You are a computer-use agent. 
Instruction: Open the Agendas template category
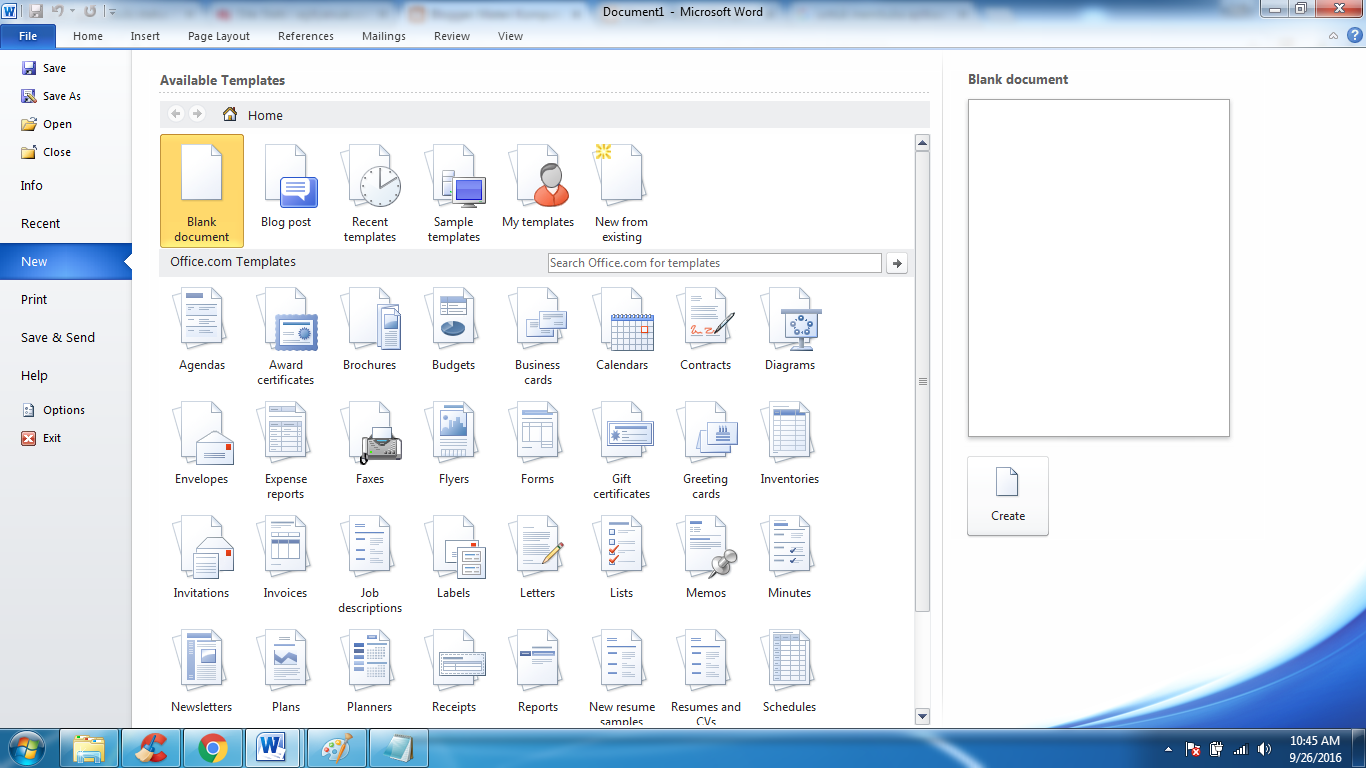(x=201, y=330)
